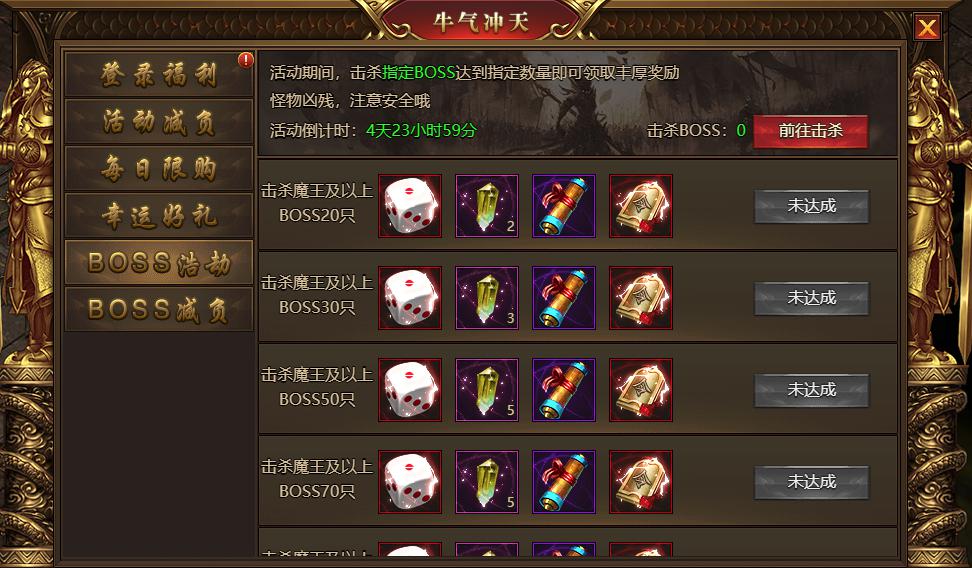Click the red alert badge on 登录福利
Viewport: 972px width, 568px height.
tap(245, 60)
